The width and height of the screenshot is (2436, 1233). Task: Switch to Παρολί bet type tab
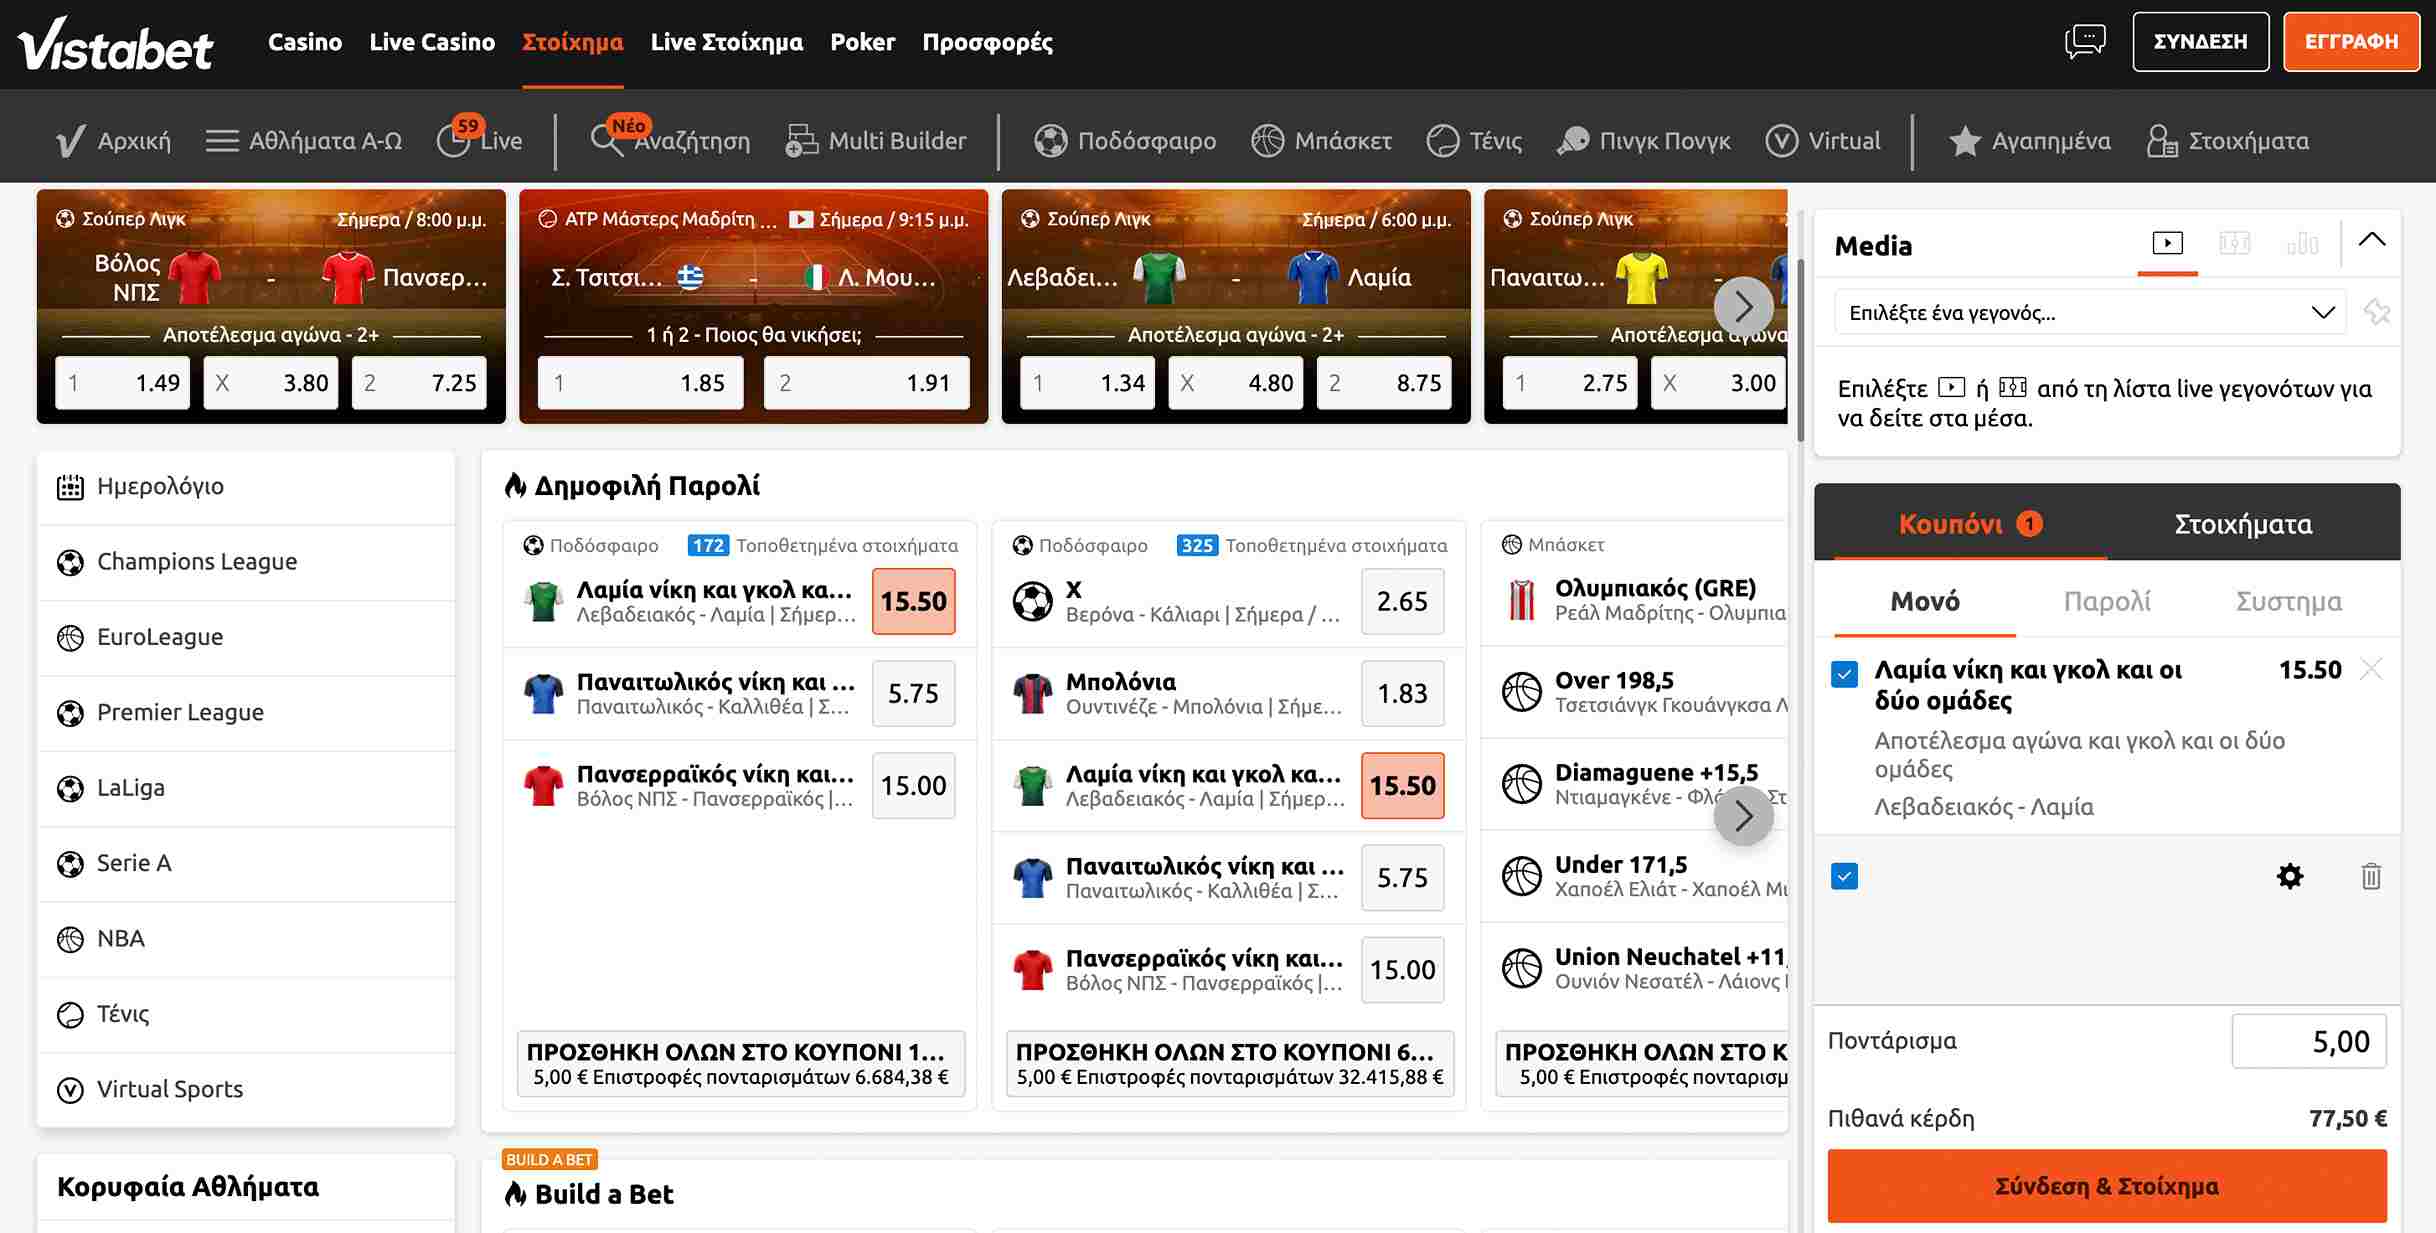pyautogui.click(x=2107, y=601)
